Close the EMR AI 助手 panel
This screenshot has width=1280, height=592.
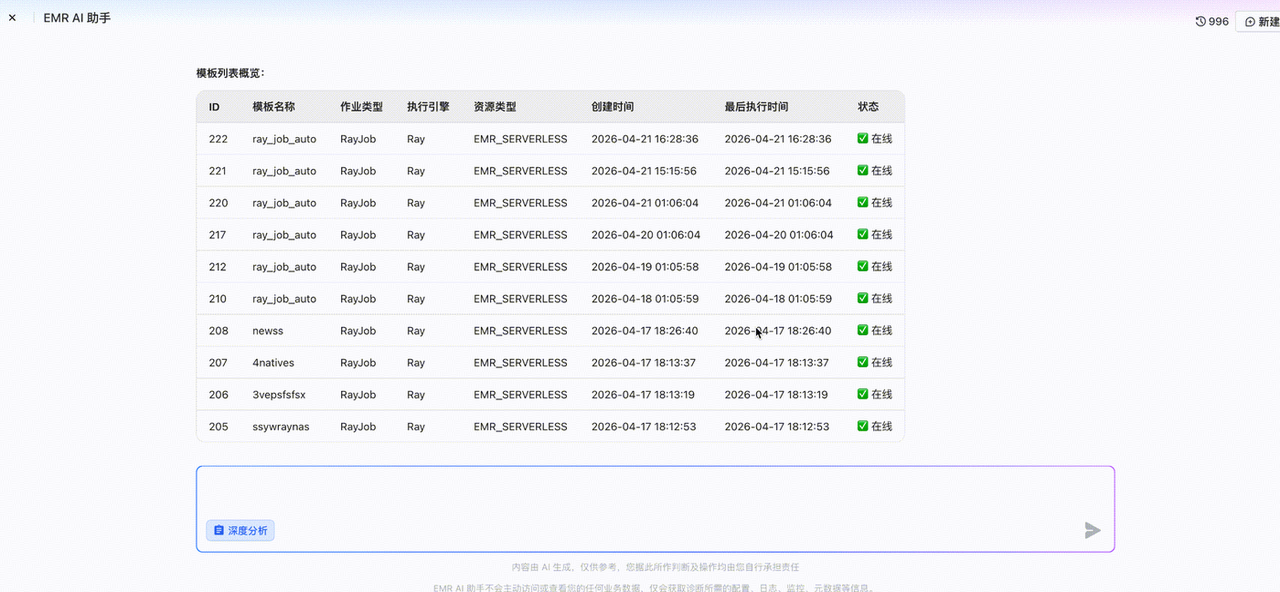coord(12,18)
